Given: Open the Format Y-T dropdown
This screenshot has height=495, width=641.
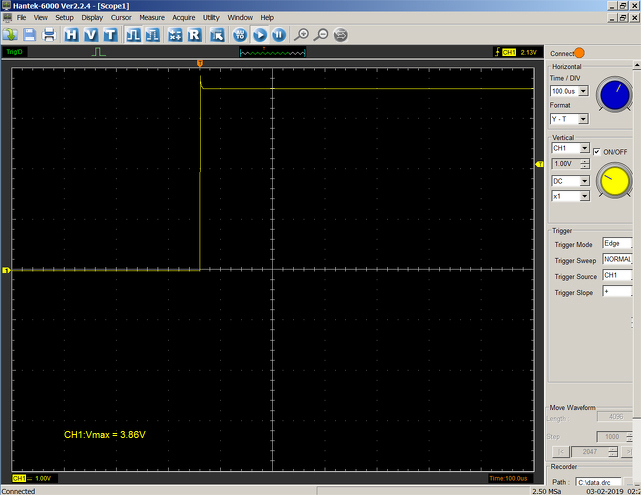Looking at the screenshot, I should click(x=583, y=119).
